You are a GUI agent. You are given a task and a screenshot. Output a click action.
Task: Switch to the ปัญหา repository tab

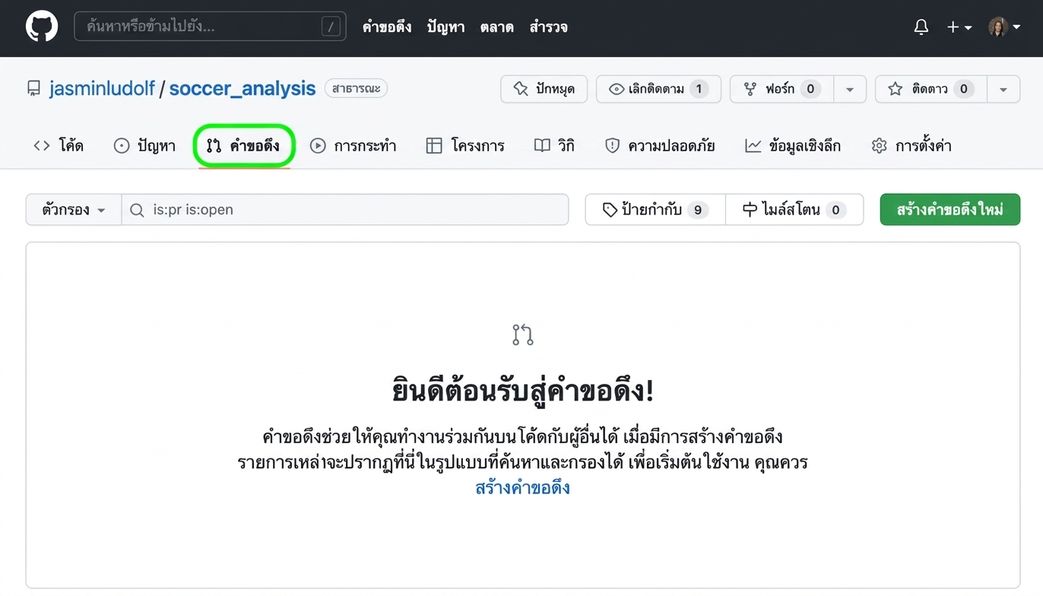[x=144, y=146]
